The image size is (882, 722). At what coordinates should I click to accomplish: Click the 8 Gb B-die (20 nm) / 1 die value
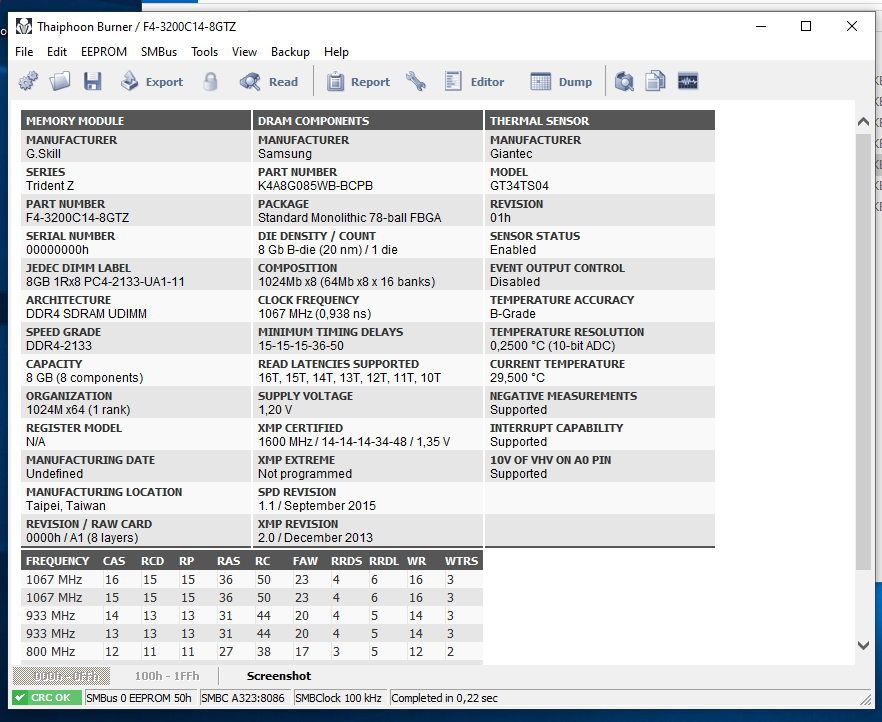pos(328,250)
